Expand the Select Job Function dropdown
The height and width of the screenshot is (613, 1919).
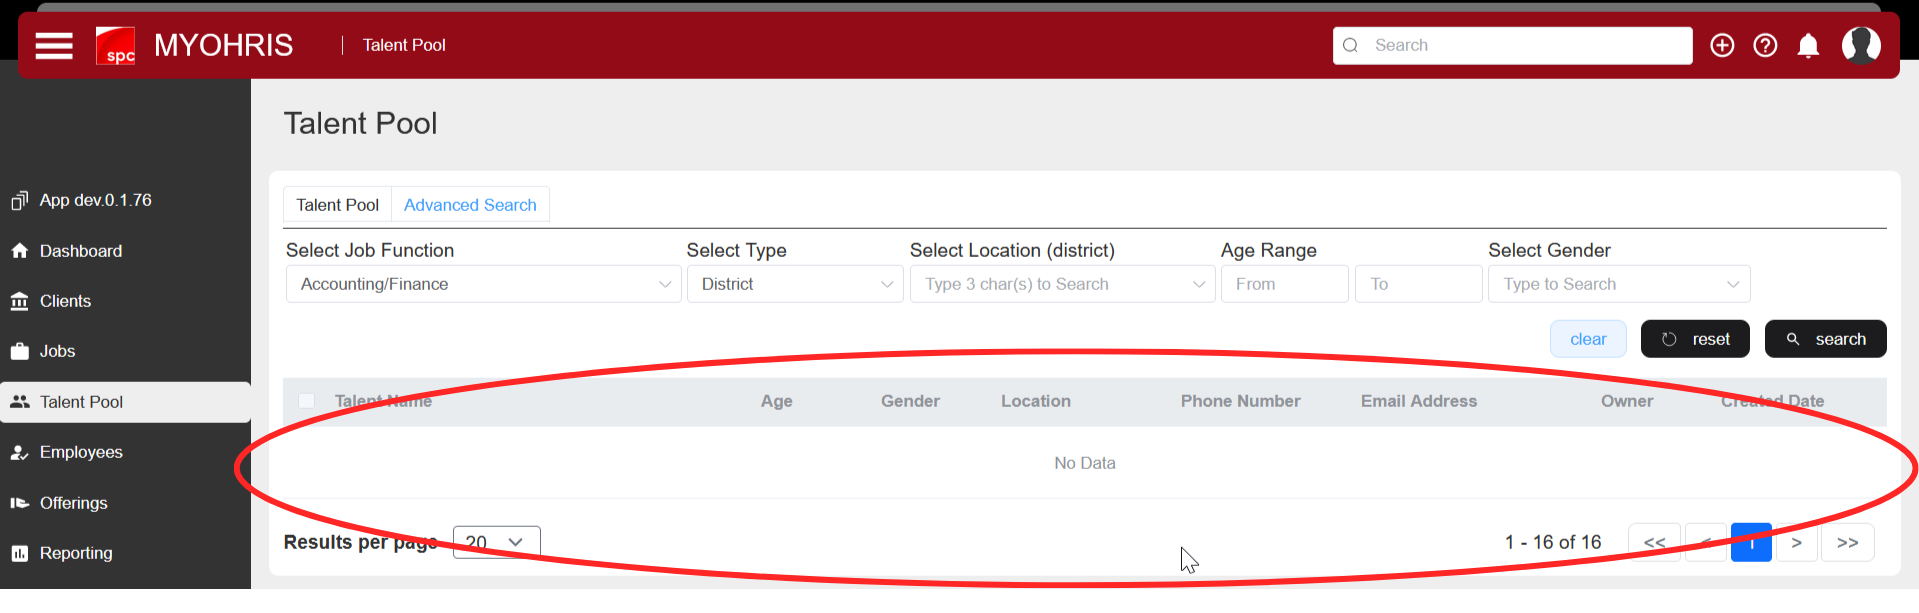(483, 284)
